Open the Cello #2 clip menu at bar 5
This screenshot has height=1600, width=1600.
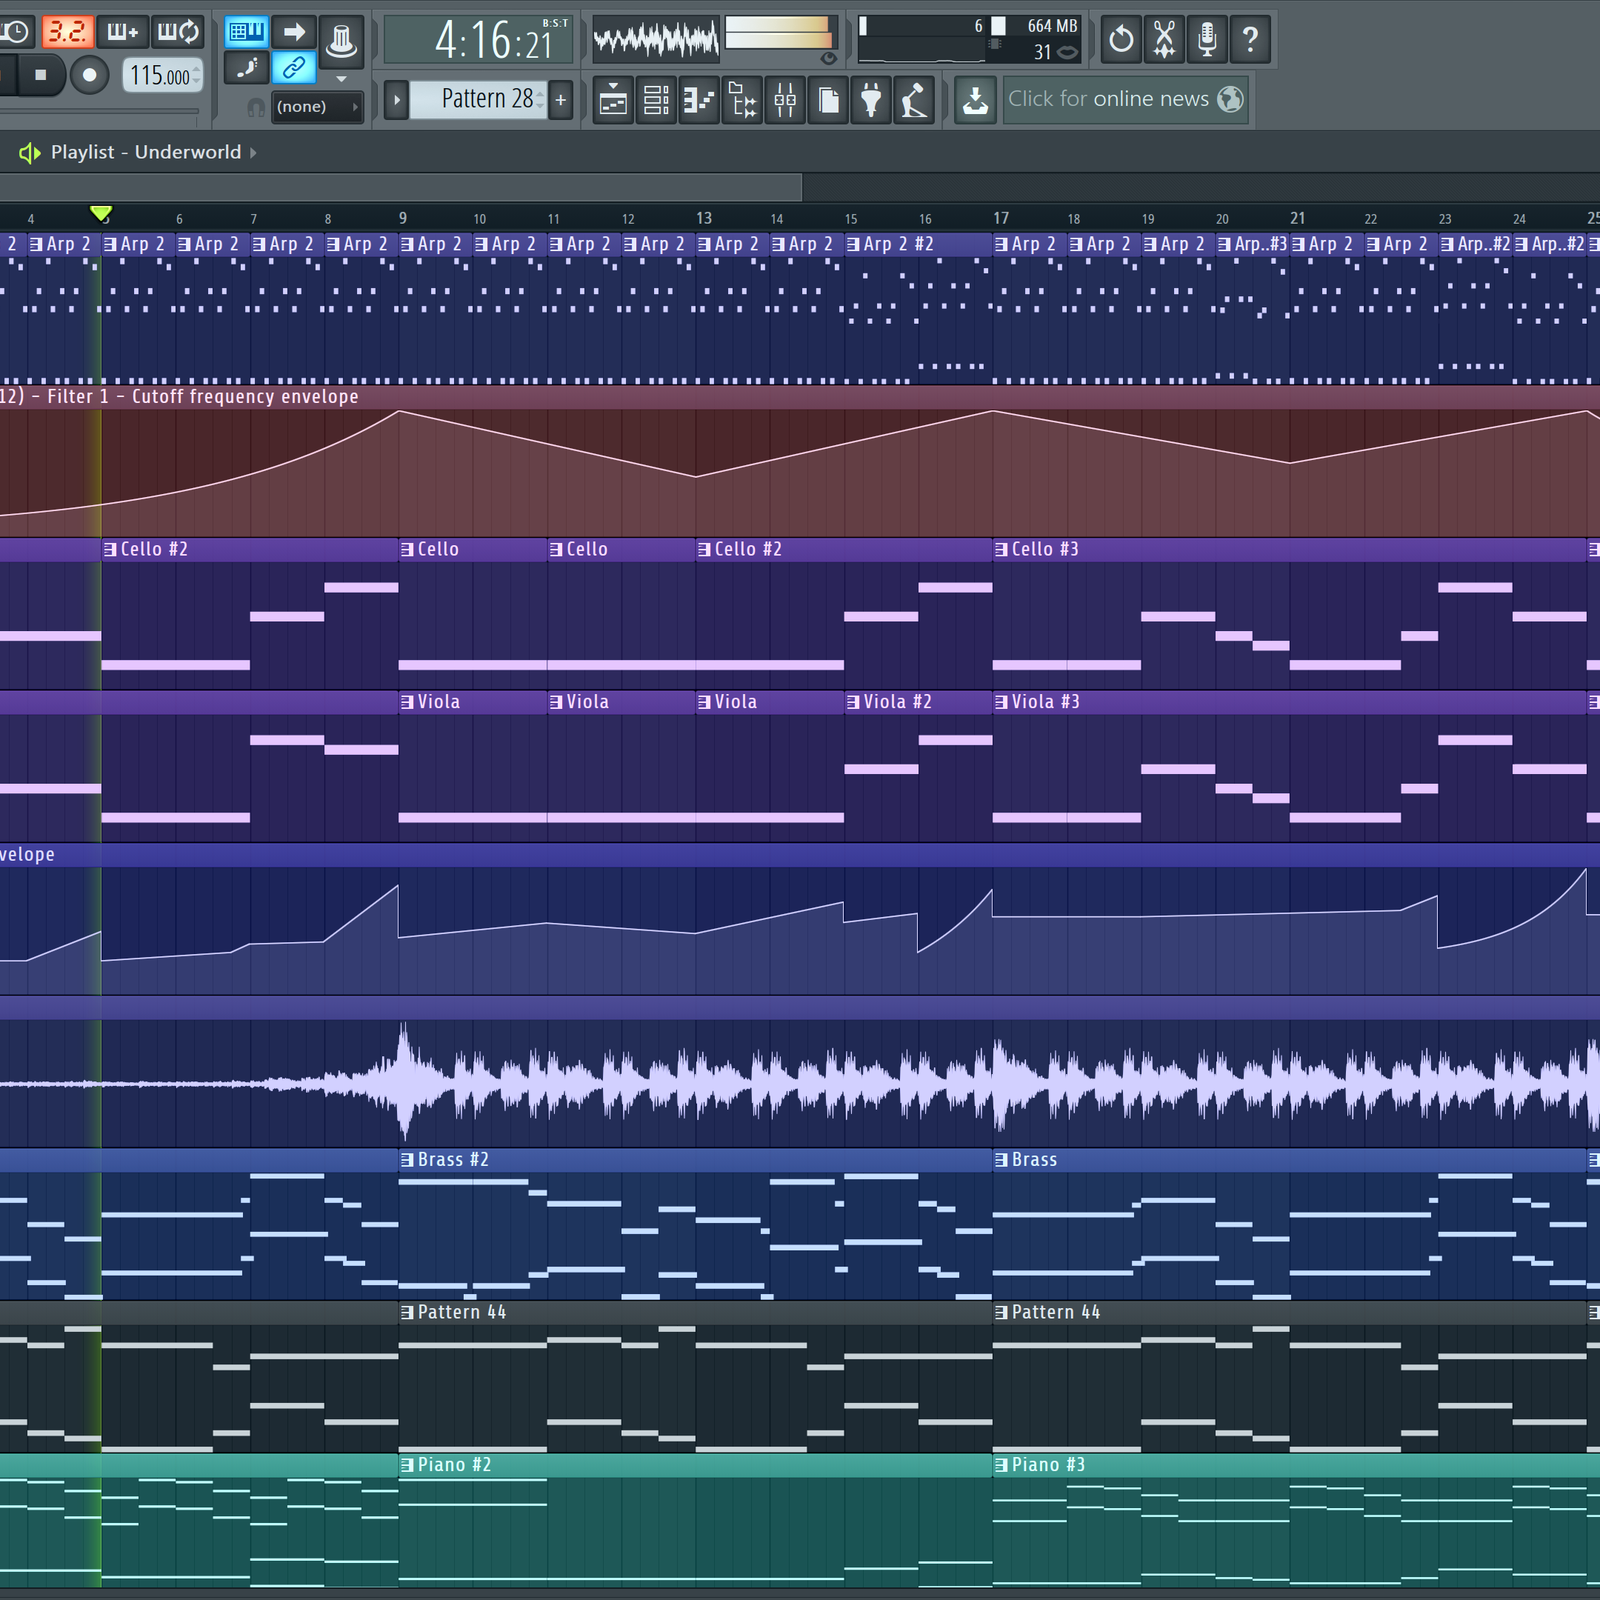(110, 550)
